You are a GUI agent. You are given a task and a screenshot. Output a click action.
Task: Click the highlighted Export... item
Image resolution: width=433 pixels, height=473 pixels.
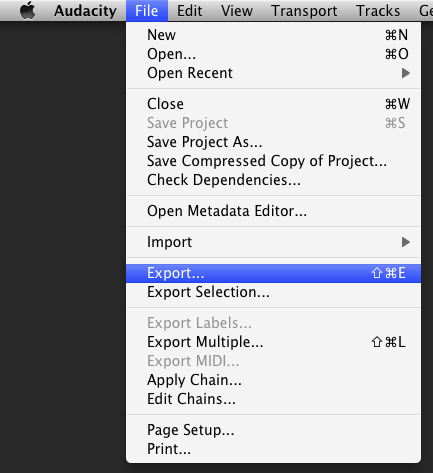tap(273, 273)
